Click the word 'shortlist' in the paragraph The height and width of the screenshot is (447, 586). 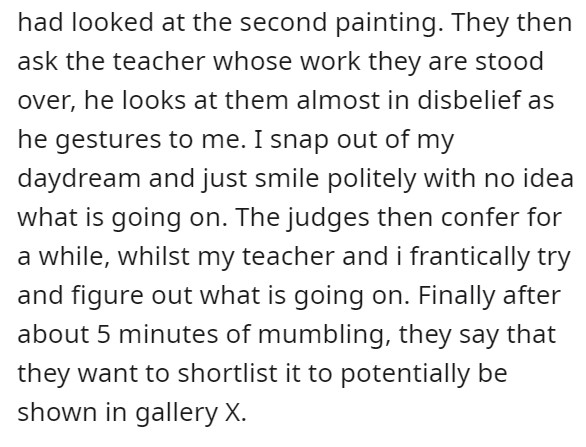coord(227,373)
